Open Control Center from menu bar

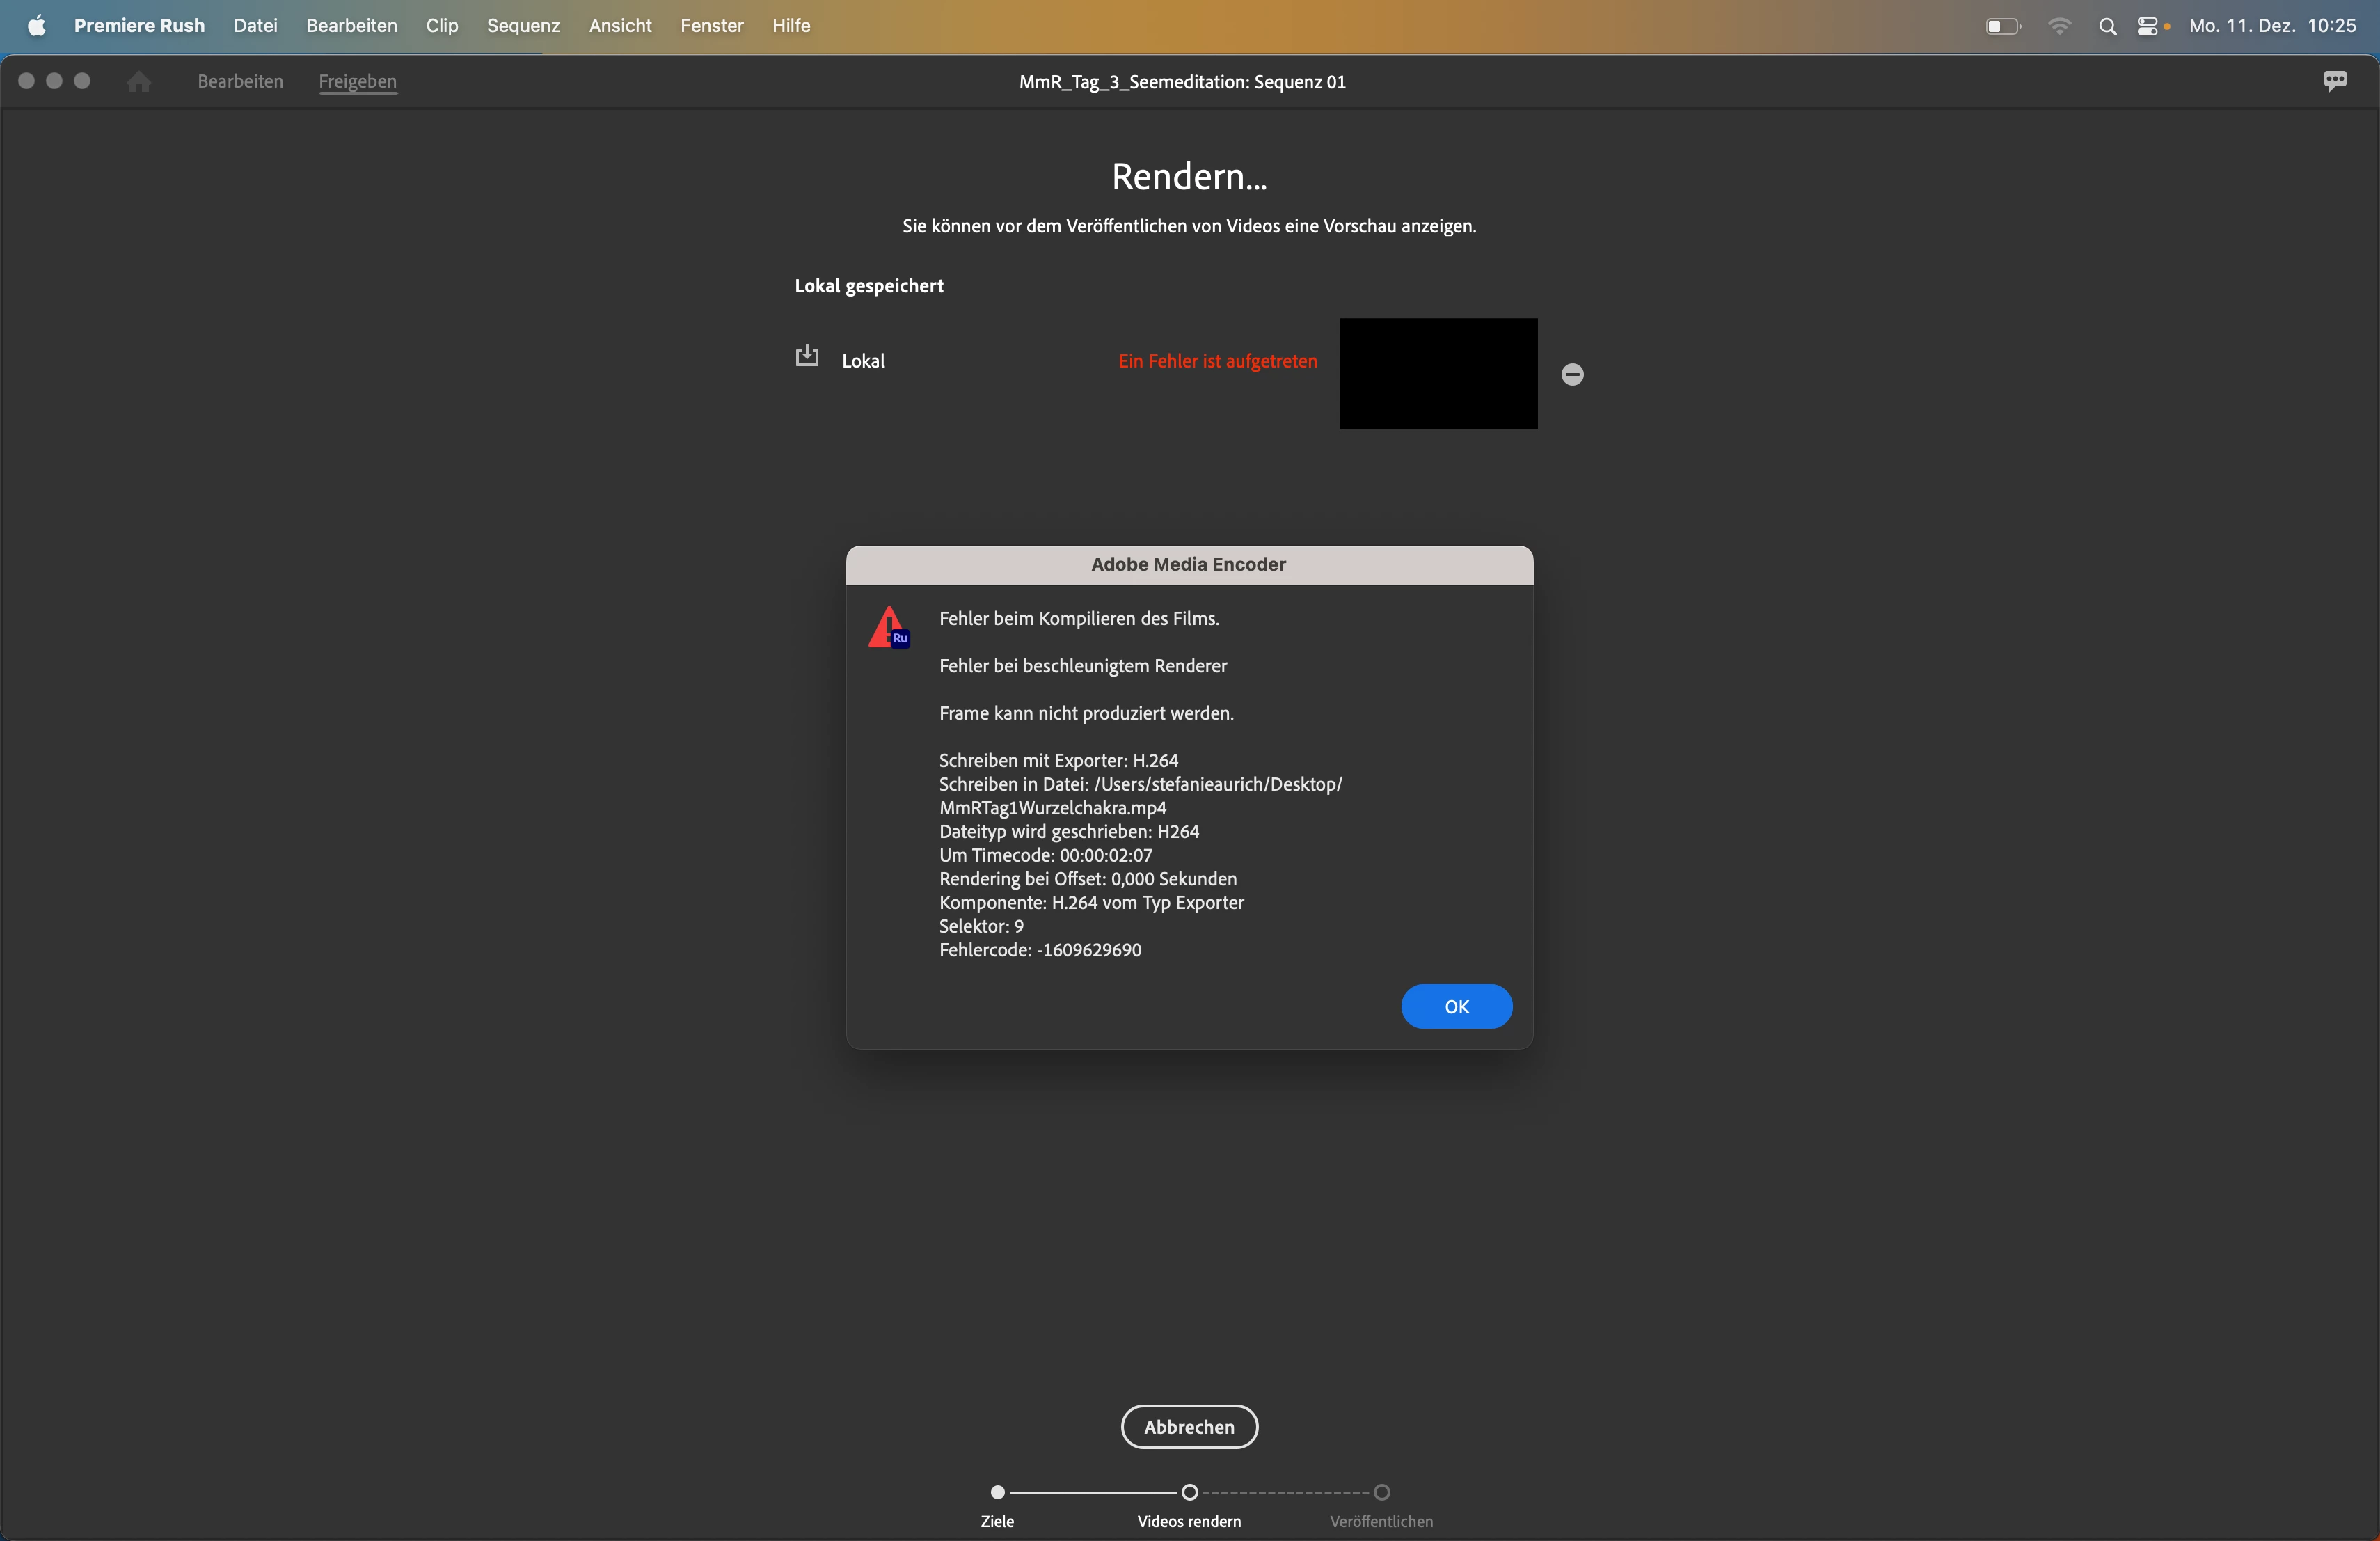click(x=2148, y=26)
